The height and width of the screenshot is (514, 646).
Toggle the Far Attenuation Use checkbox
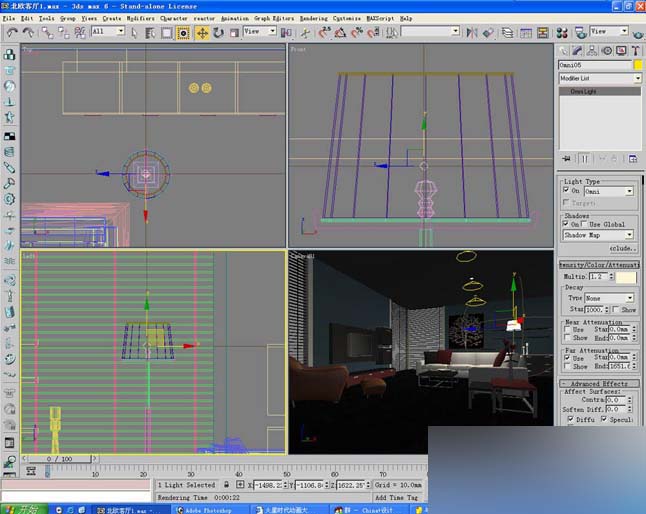(x=566, y=357)
